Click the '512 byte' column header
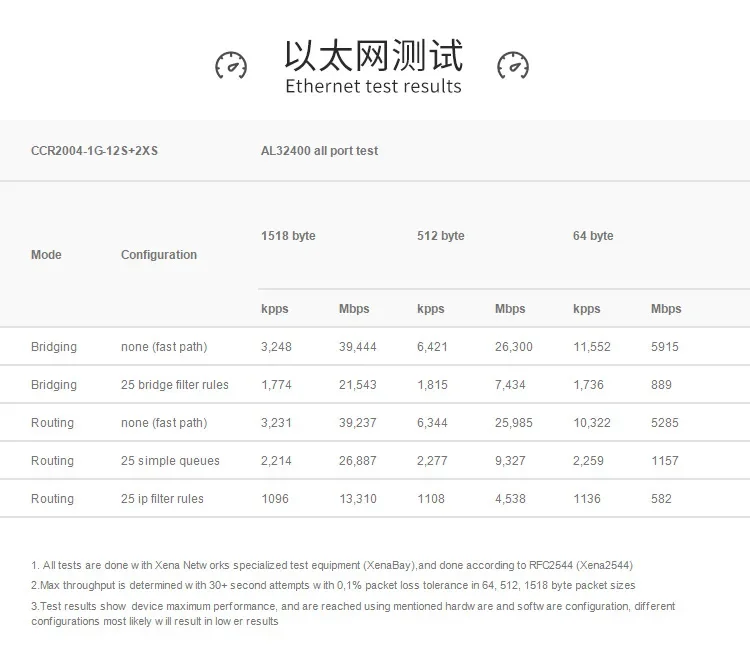The width and height of the screenshot is (750, 669). tap(441, 236)
